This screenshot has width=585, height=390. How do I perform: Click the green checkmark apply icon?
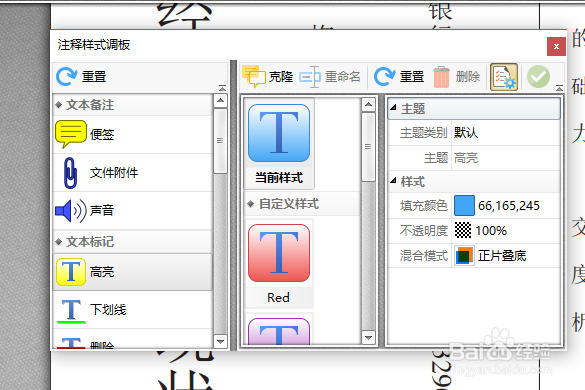coord(538,77)
